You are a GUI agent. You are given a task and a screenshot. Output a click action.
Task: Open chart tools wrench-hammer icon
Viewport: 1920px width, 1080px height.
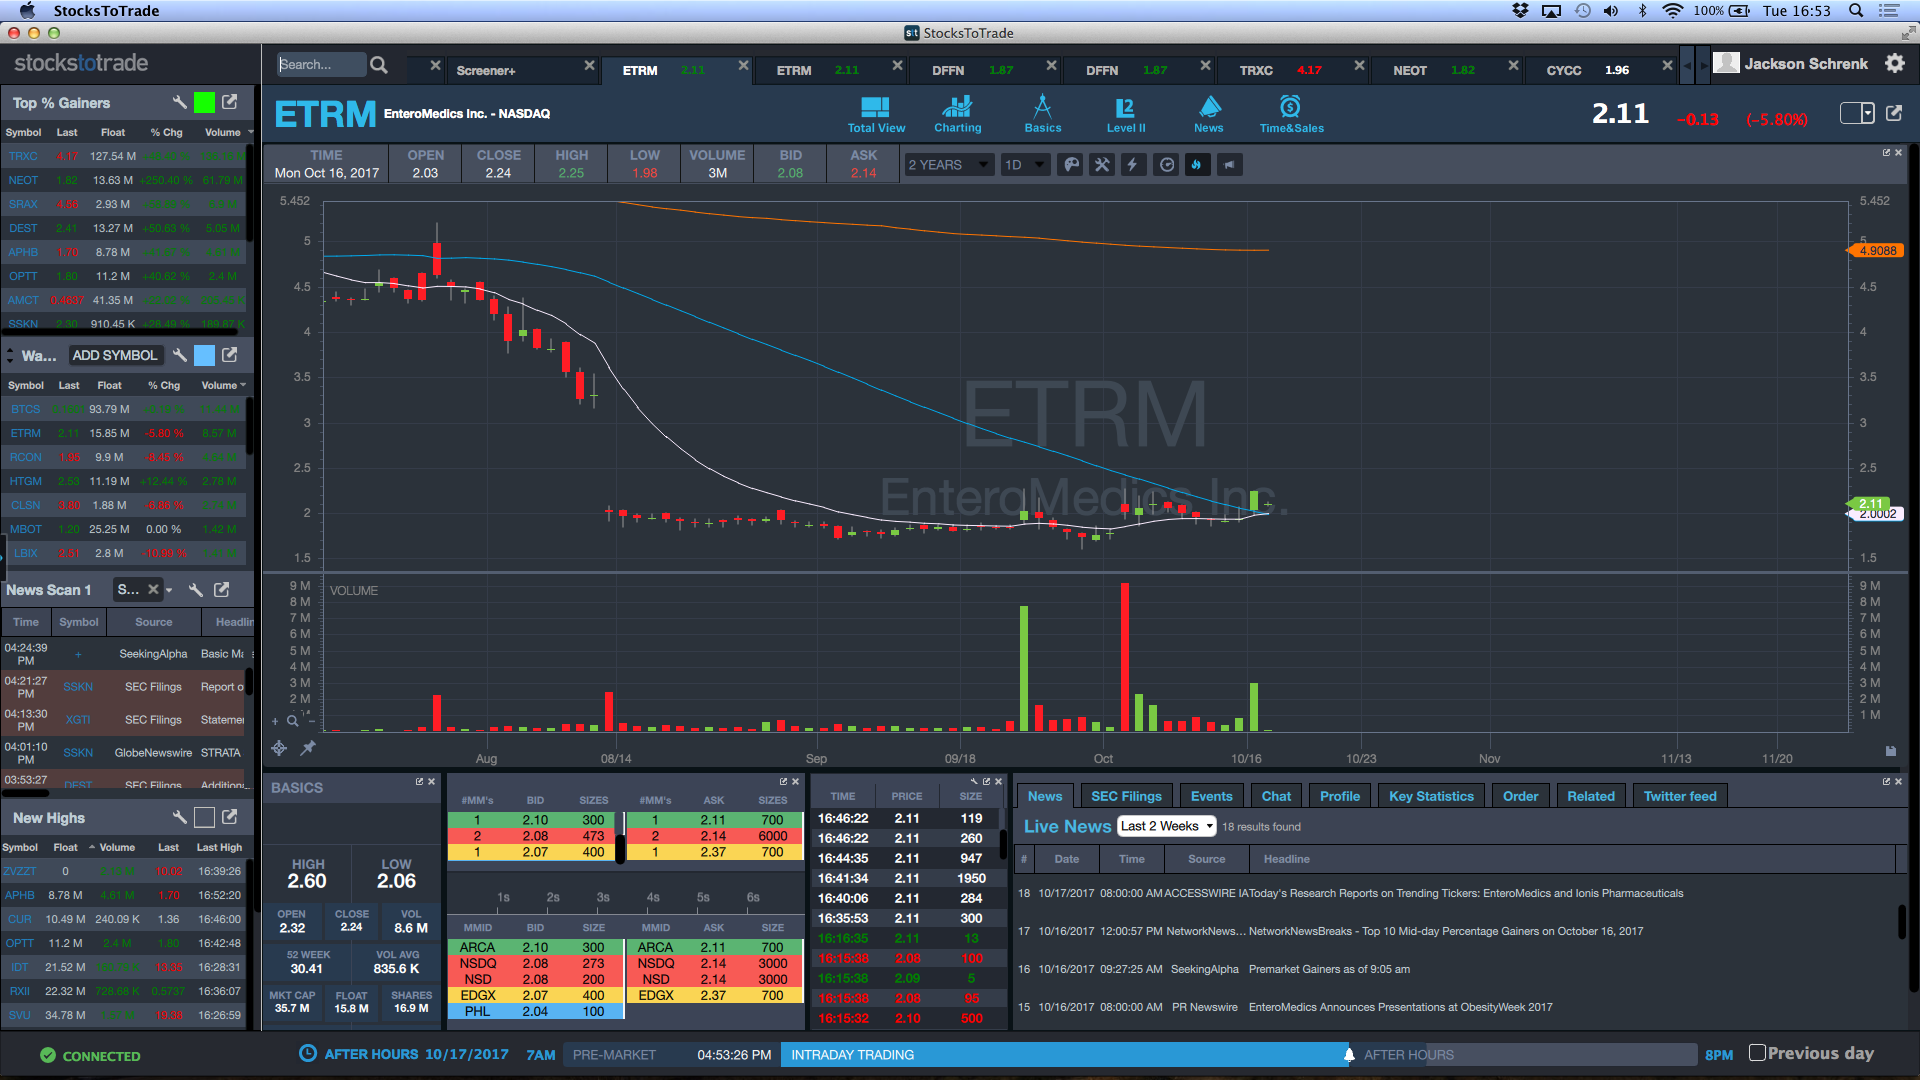(x=1102, y=165)
